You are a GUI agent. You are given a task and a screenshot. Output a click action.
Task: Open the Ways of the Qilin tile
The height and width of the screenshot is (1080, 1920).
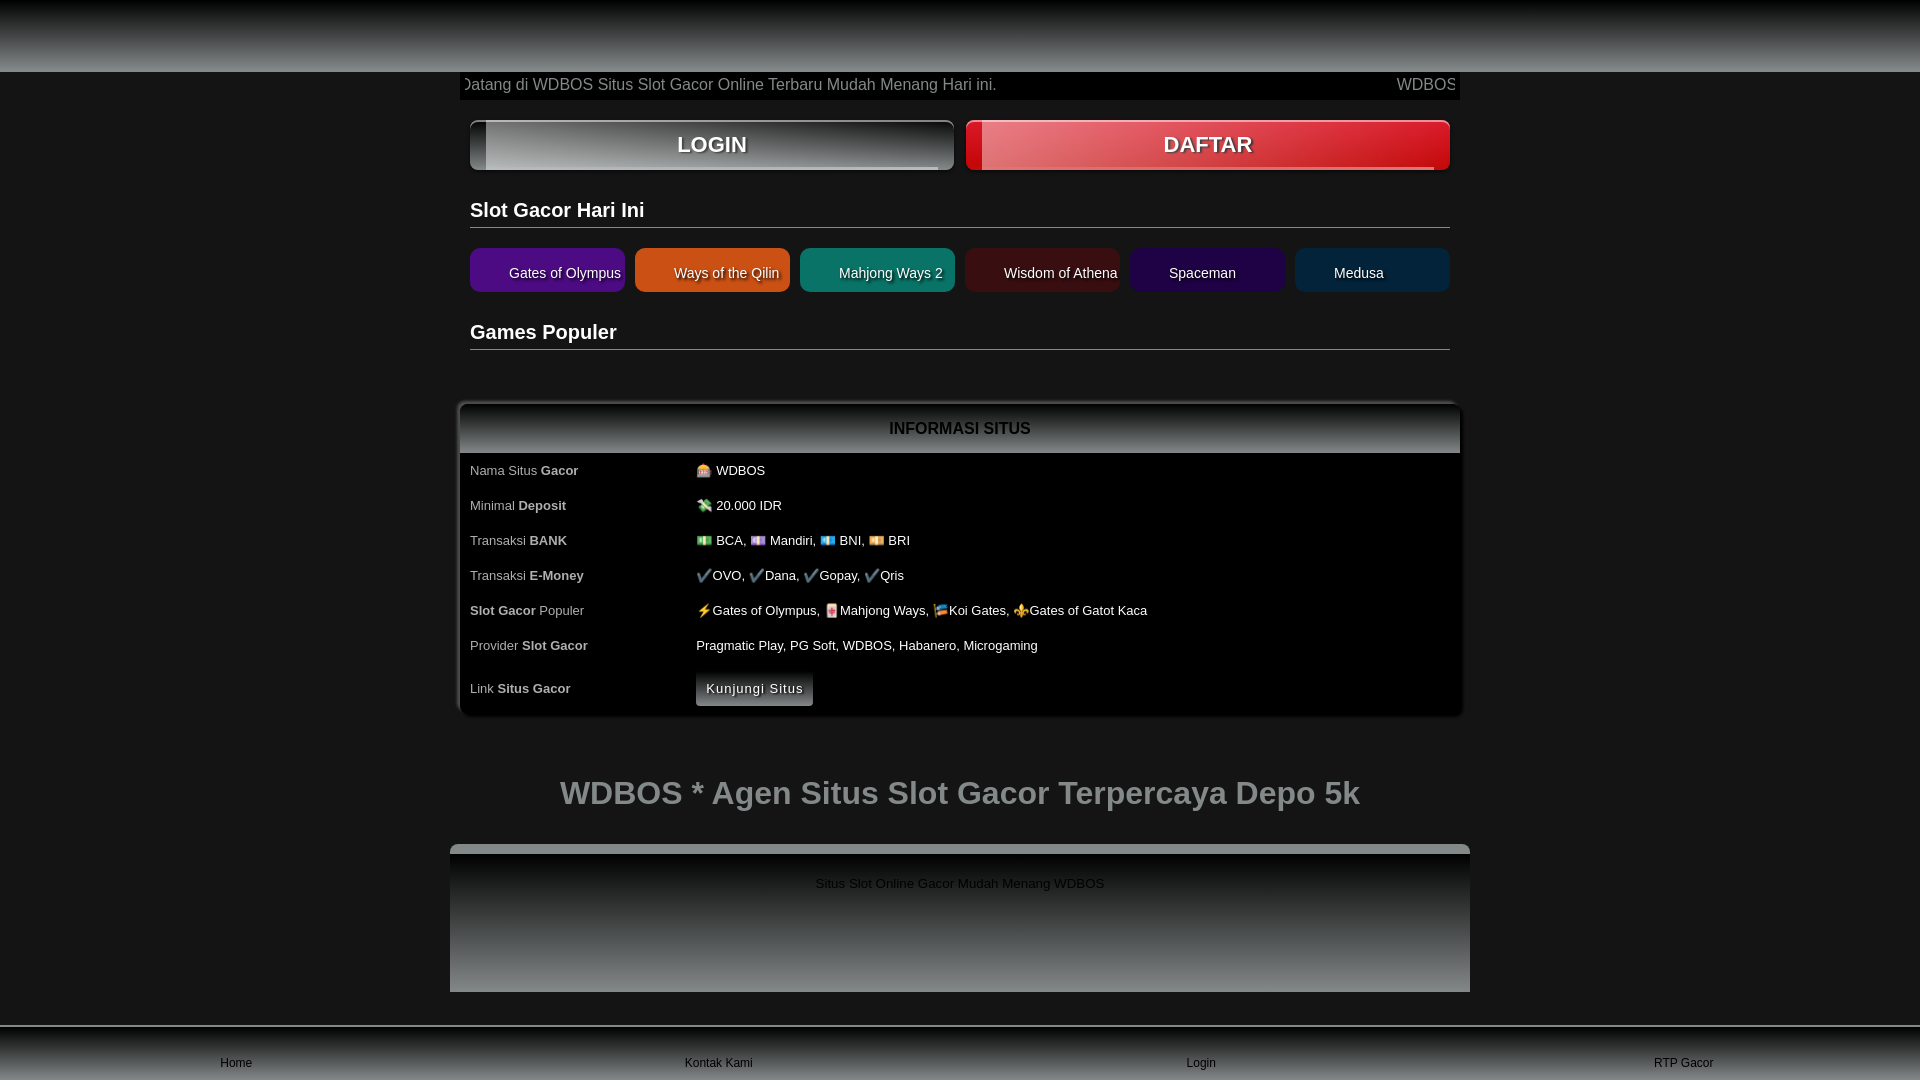coord(712,270)
